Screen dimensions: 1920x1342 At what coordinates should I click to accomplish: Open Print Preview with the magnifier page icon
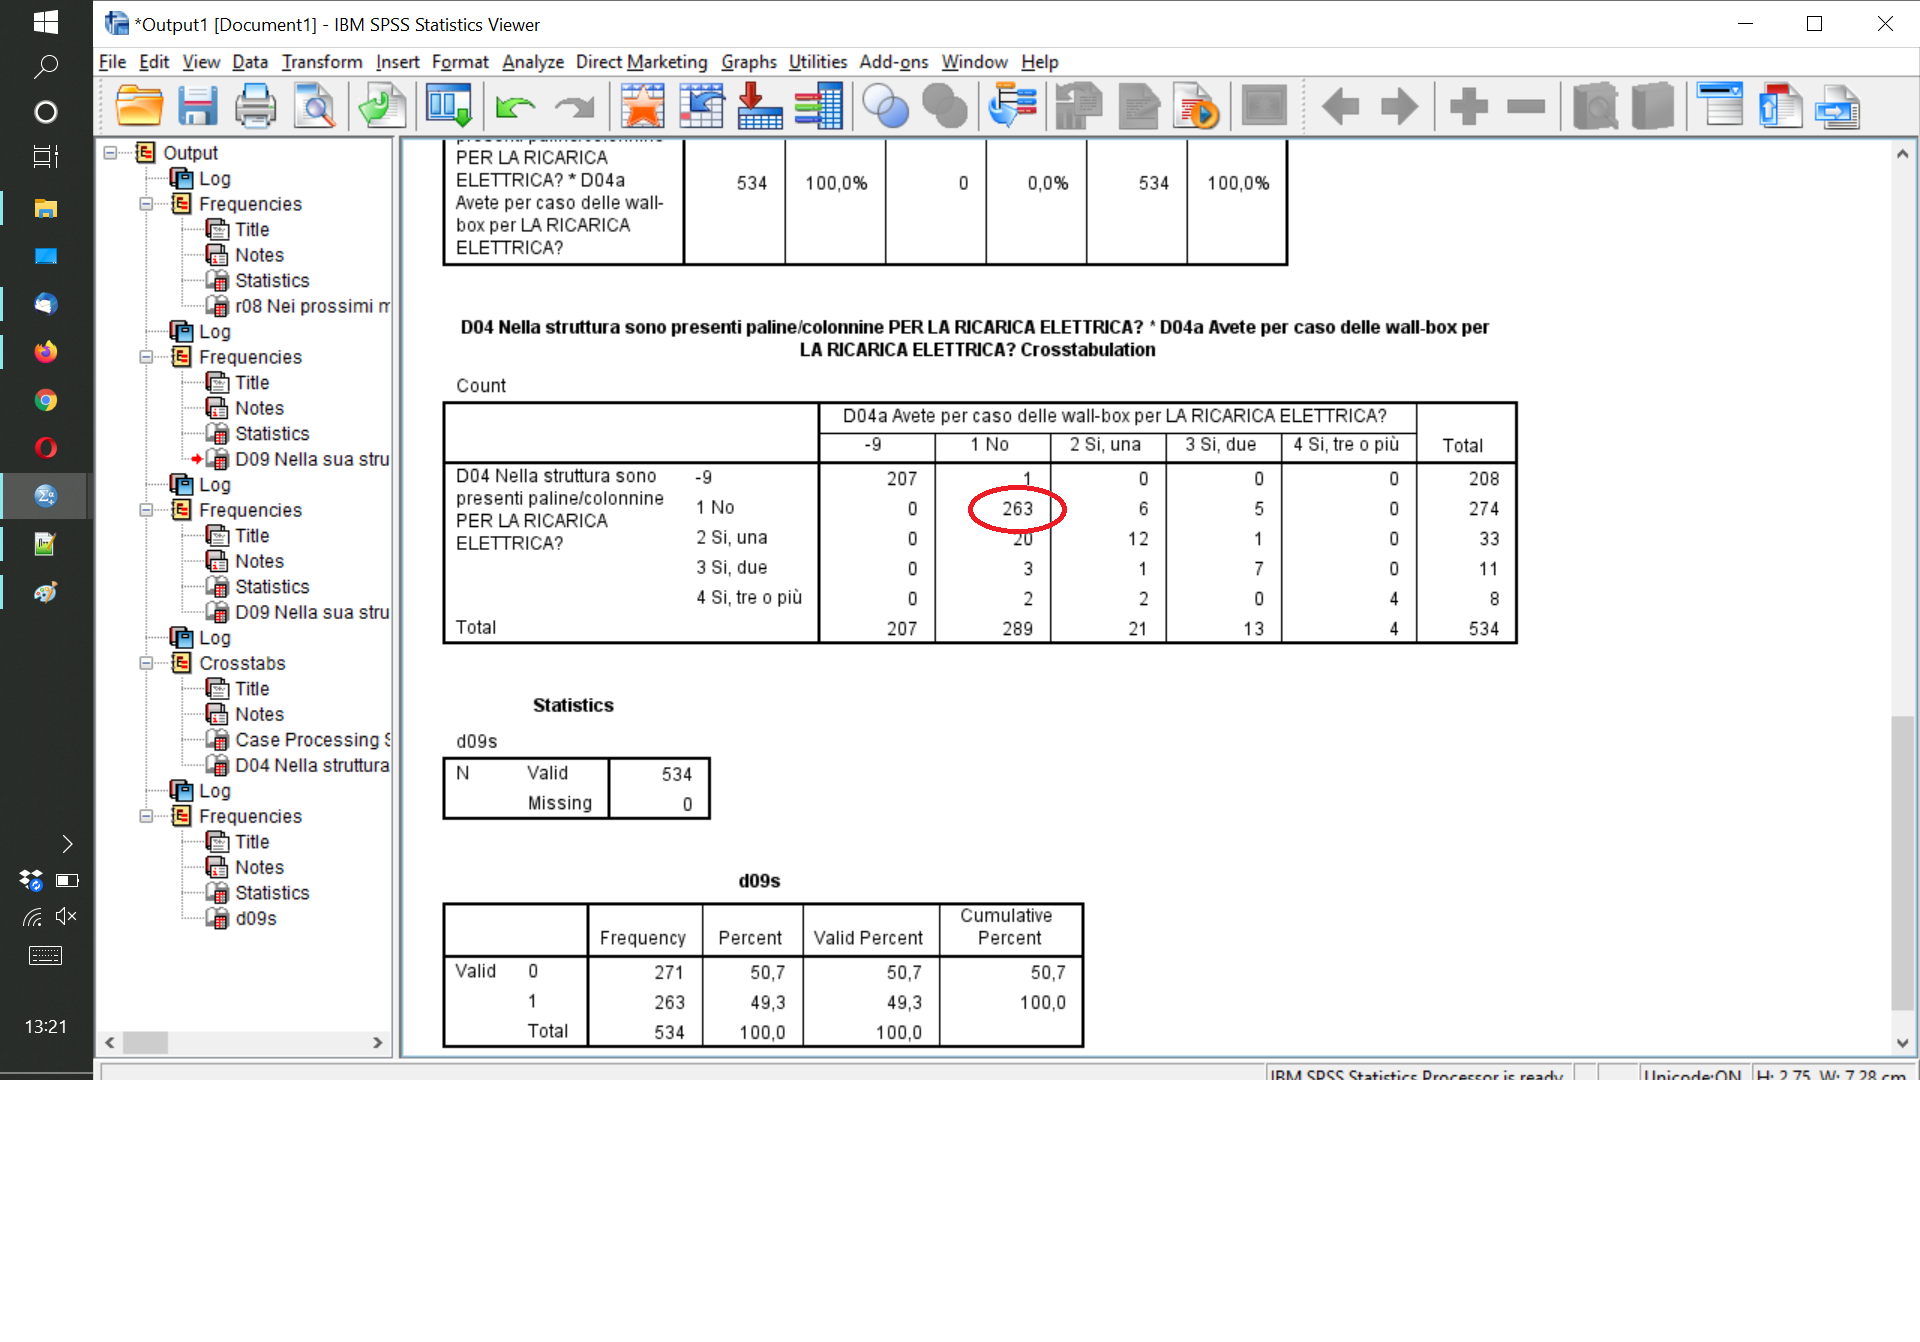click(x=315, y=106)
